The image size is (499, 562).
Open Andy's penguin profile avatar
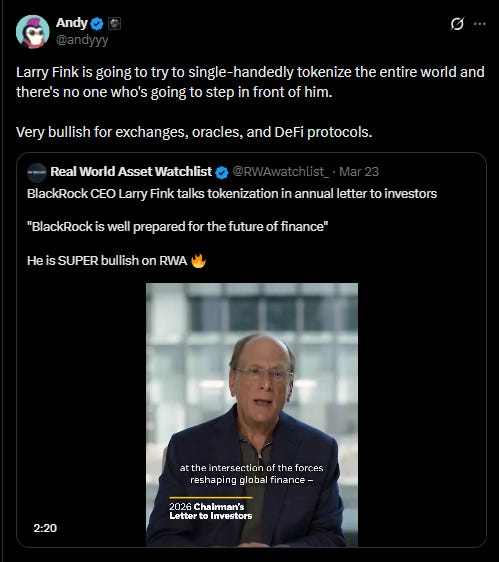tap(33, 32)
